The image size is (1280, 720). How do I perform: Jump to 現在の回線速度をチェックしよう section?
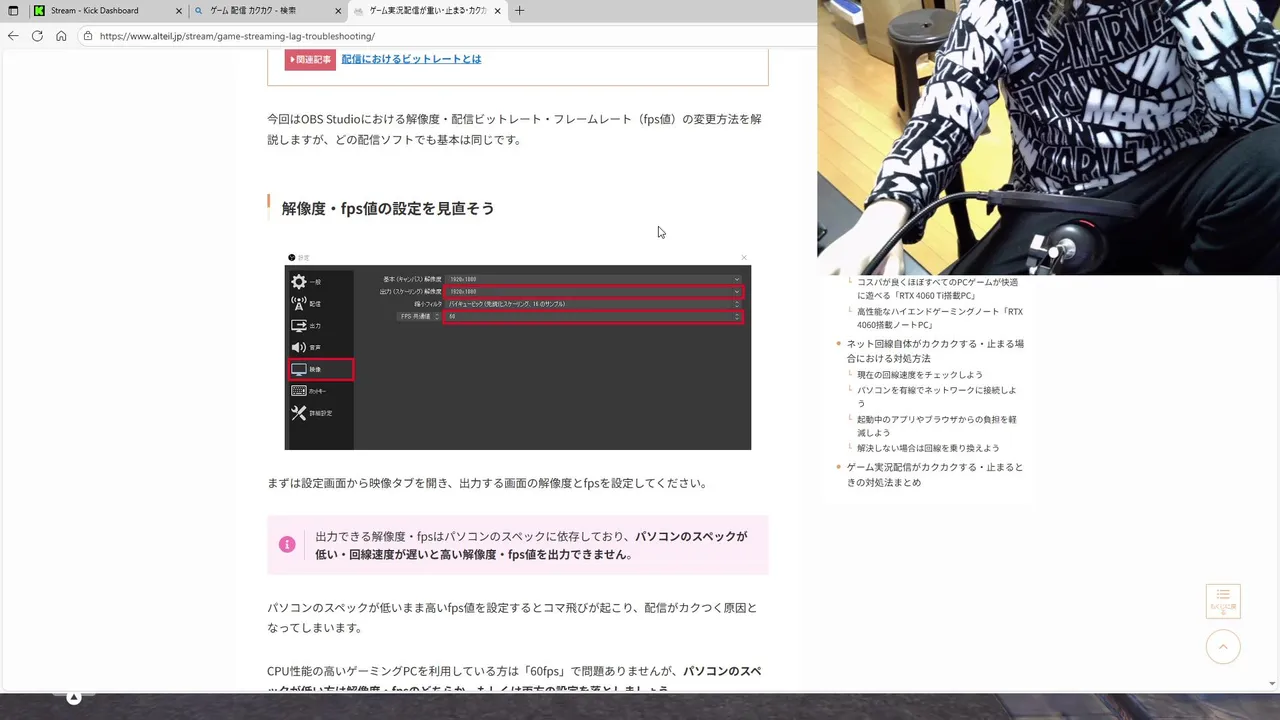920,375
